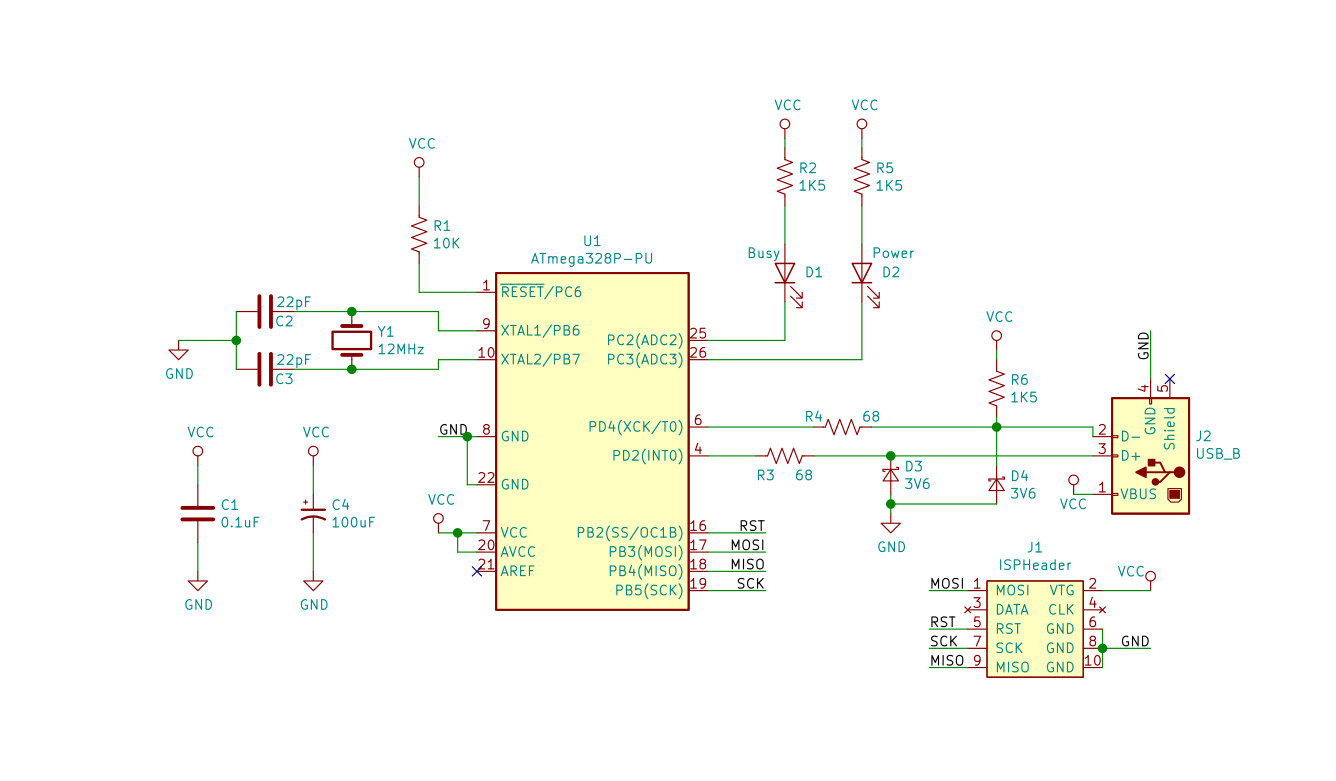Click the PD2(INT0) pin label

tap(648, 456)
